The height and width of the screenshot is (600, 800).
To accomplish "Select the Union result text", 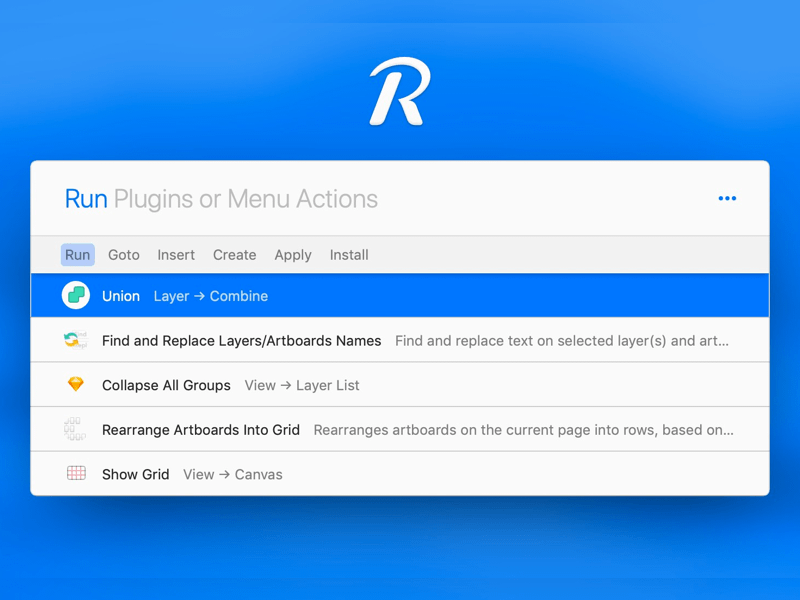I will (121, 296).
